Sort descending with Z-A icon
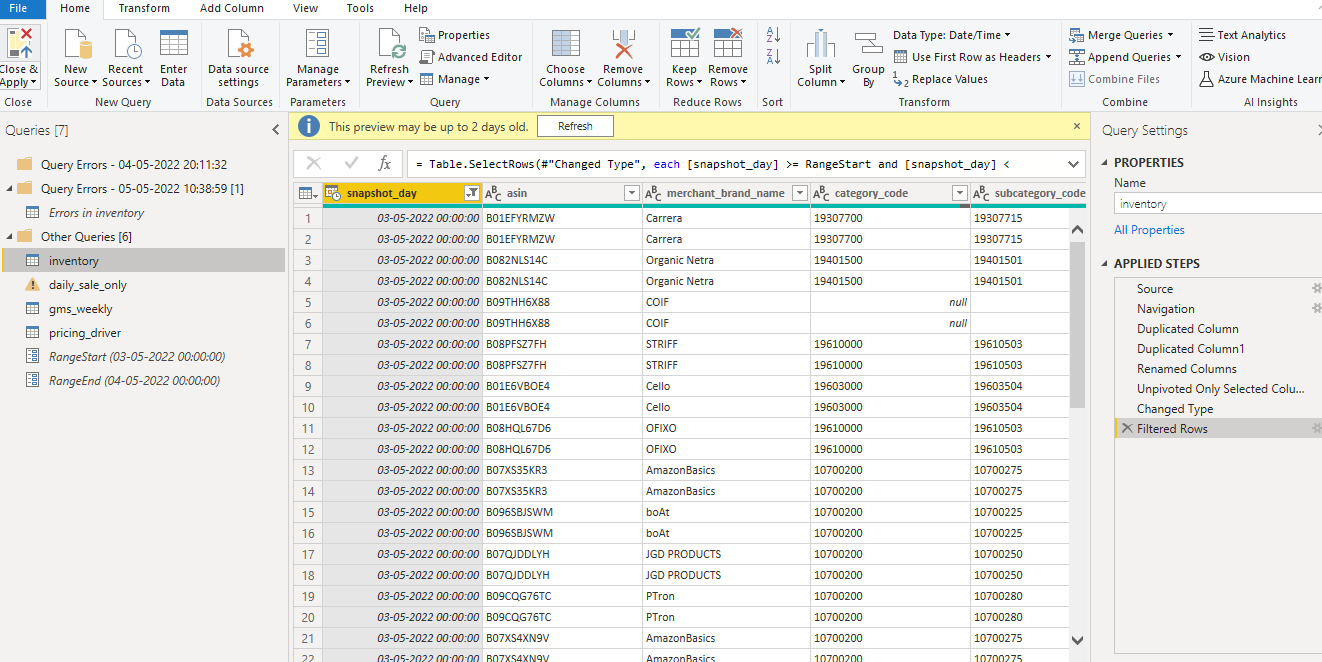This screenshot has height=662, width=1322. (773, 57)
